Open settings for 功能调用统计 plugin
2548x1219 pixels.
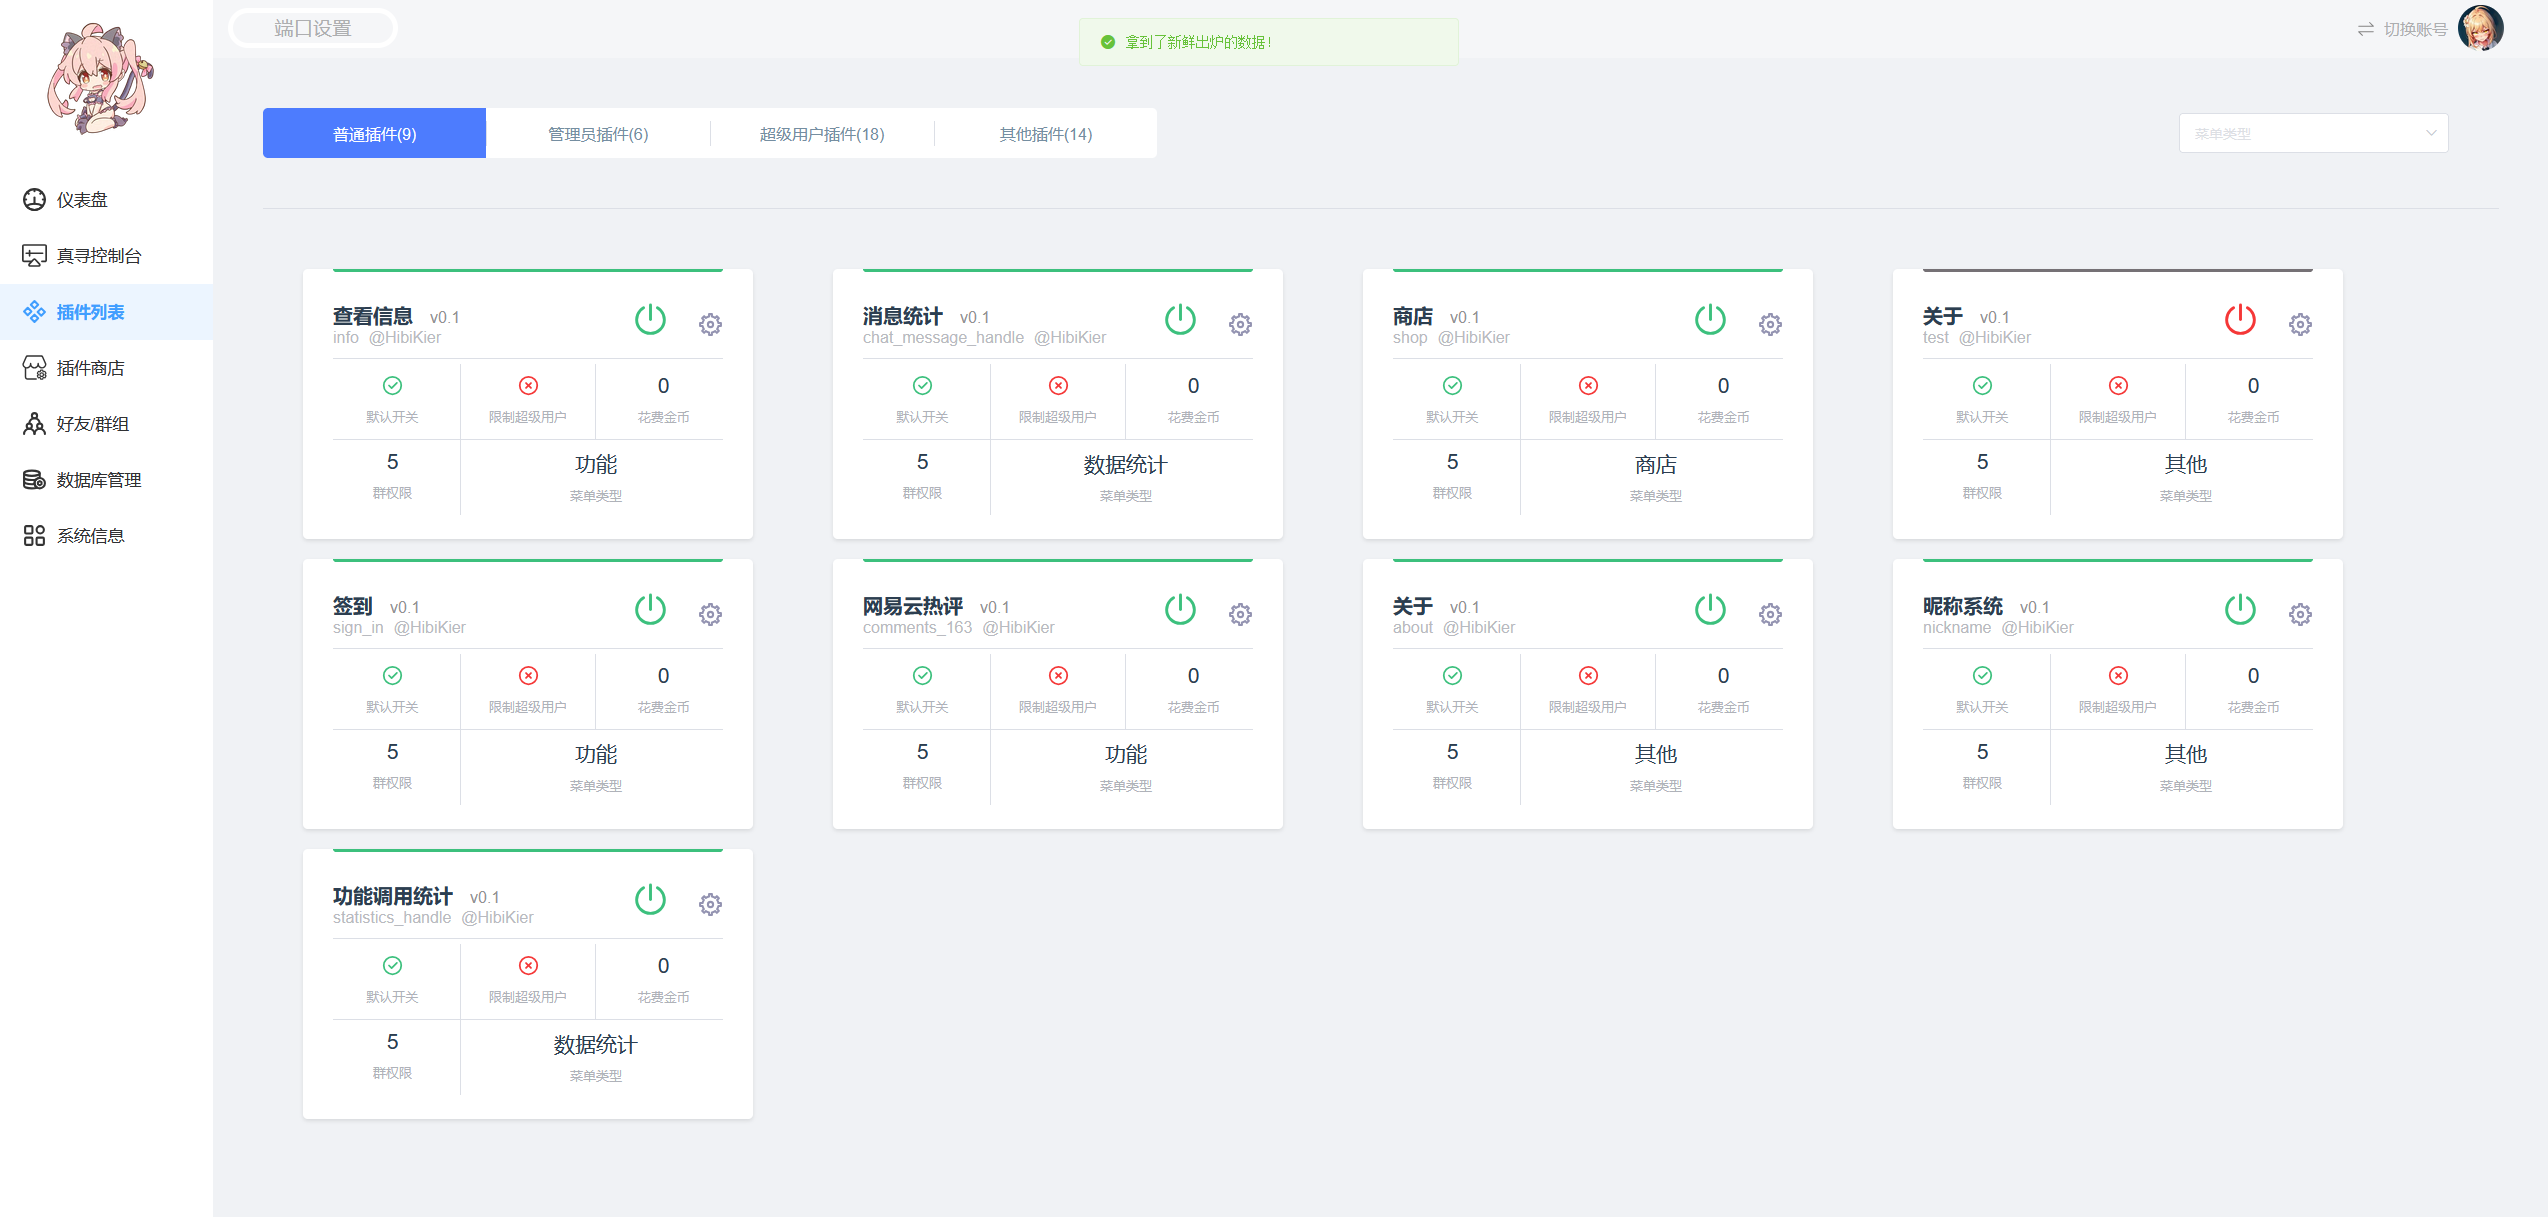[710, 904]
